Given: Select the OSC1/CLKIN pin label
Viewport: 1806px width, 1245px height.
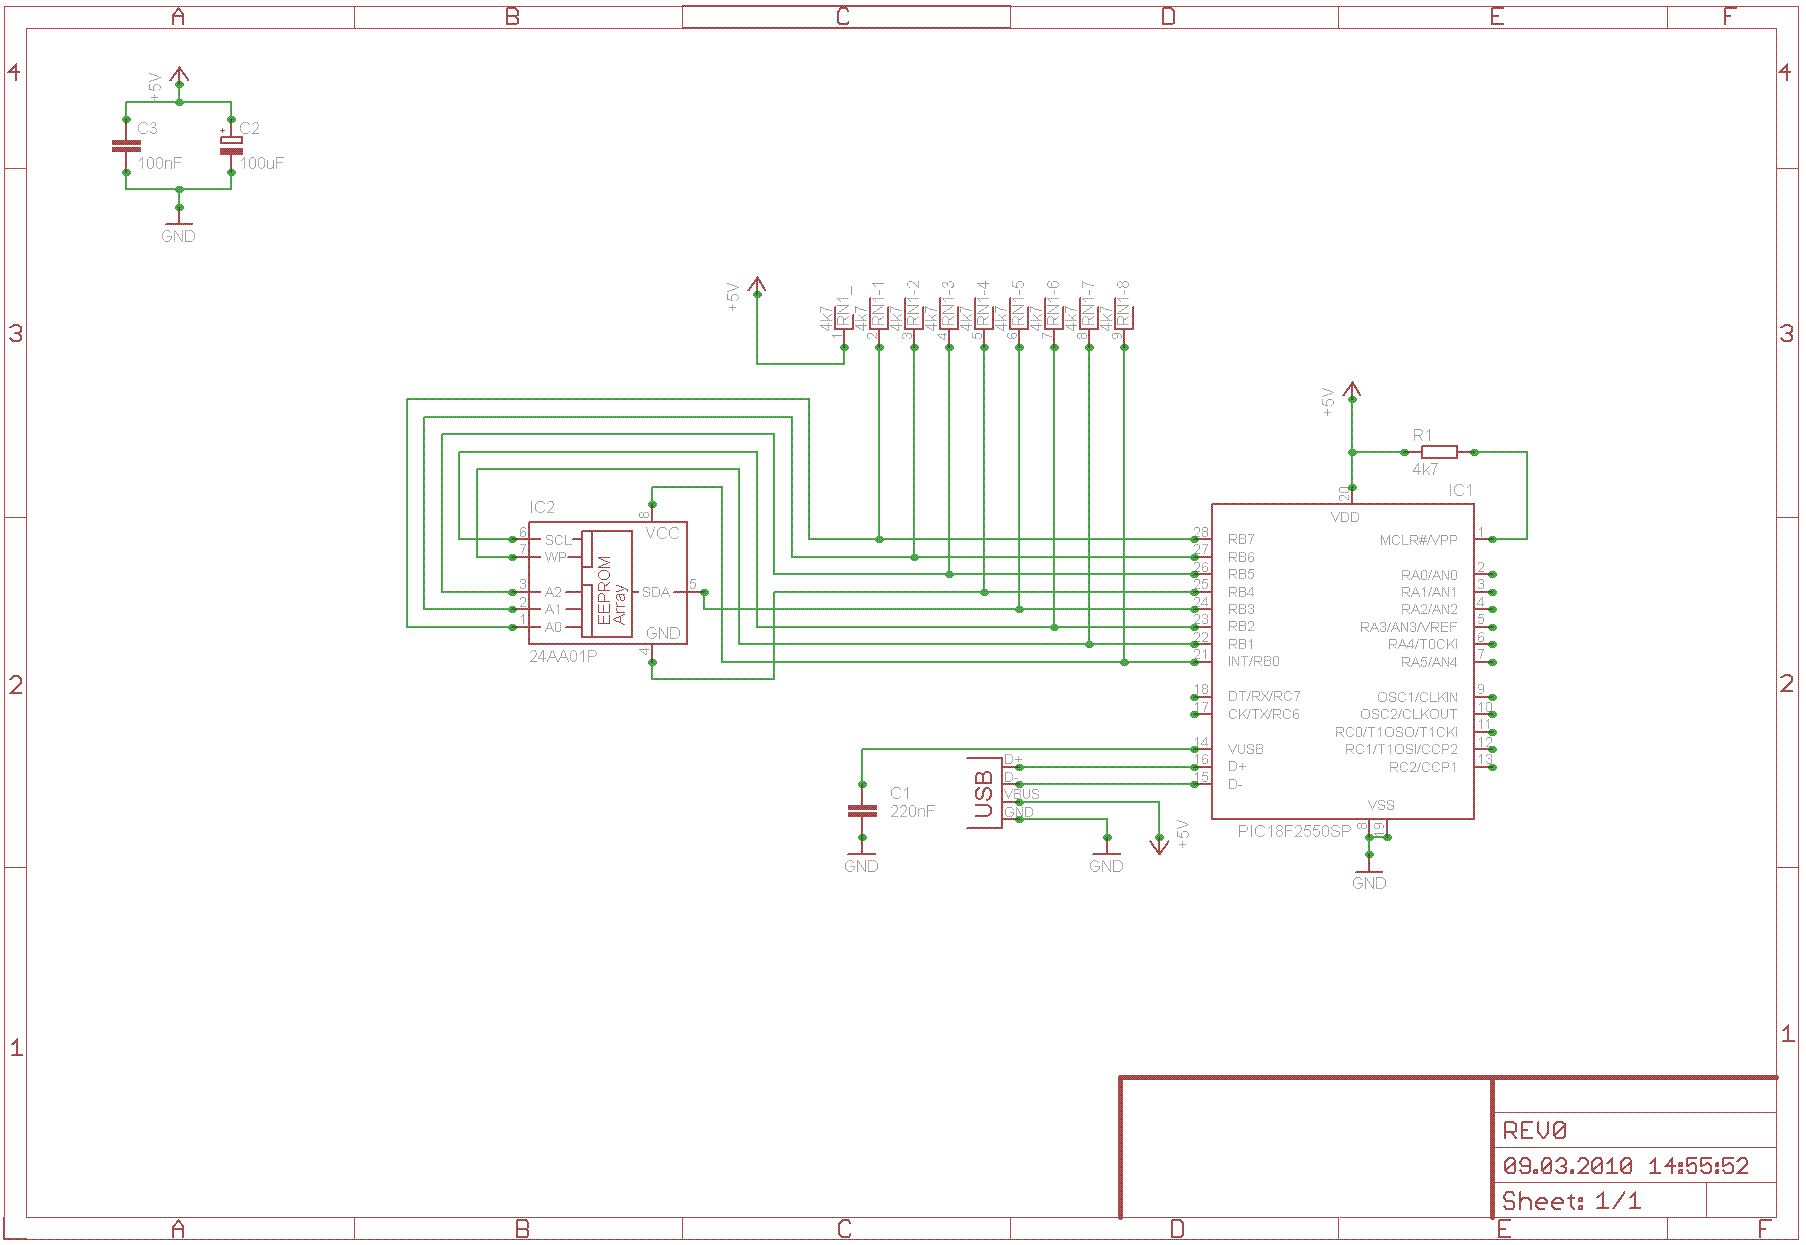Looking at the screenshot, I should (x=1417, y=697).
